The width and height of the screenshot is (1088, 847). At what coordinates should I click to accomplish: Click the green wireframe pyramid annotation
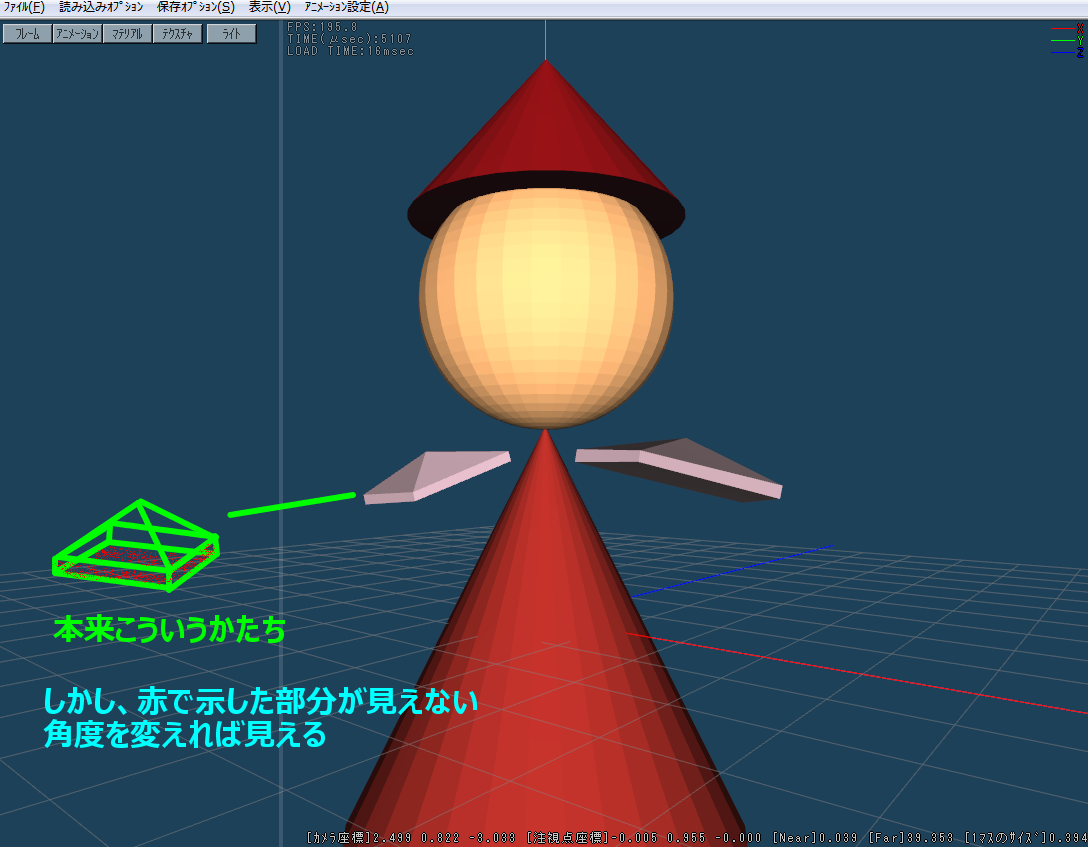[137, 545]
